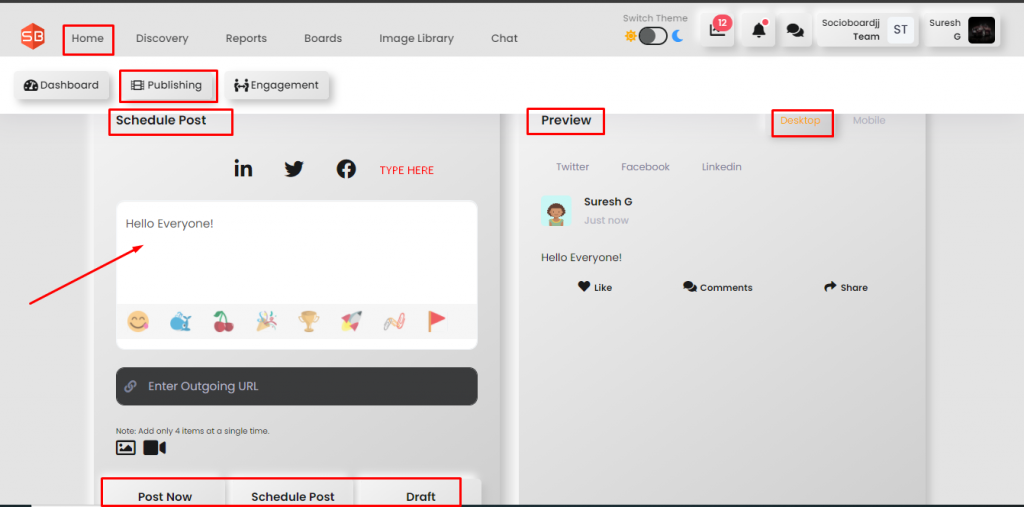Open the Suresh G profile picture menu

coord(982,30)
